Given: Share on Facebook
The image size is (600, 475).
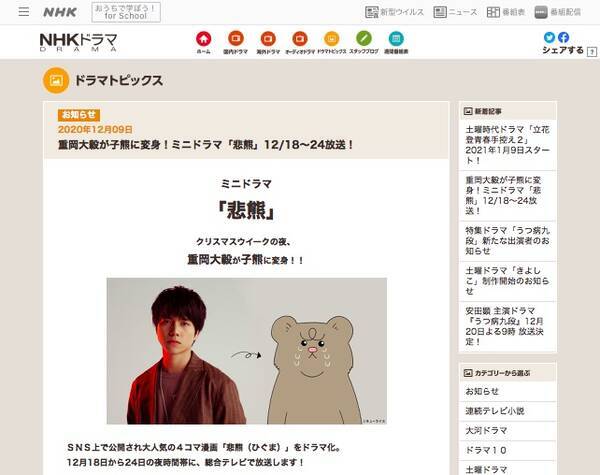Looking at the screenshot, I should pyautogui.click(x=563, y=37).
